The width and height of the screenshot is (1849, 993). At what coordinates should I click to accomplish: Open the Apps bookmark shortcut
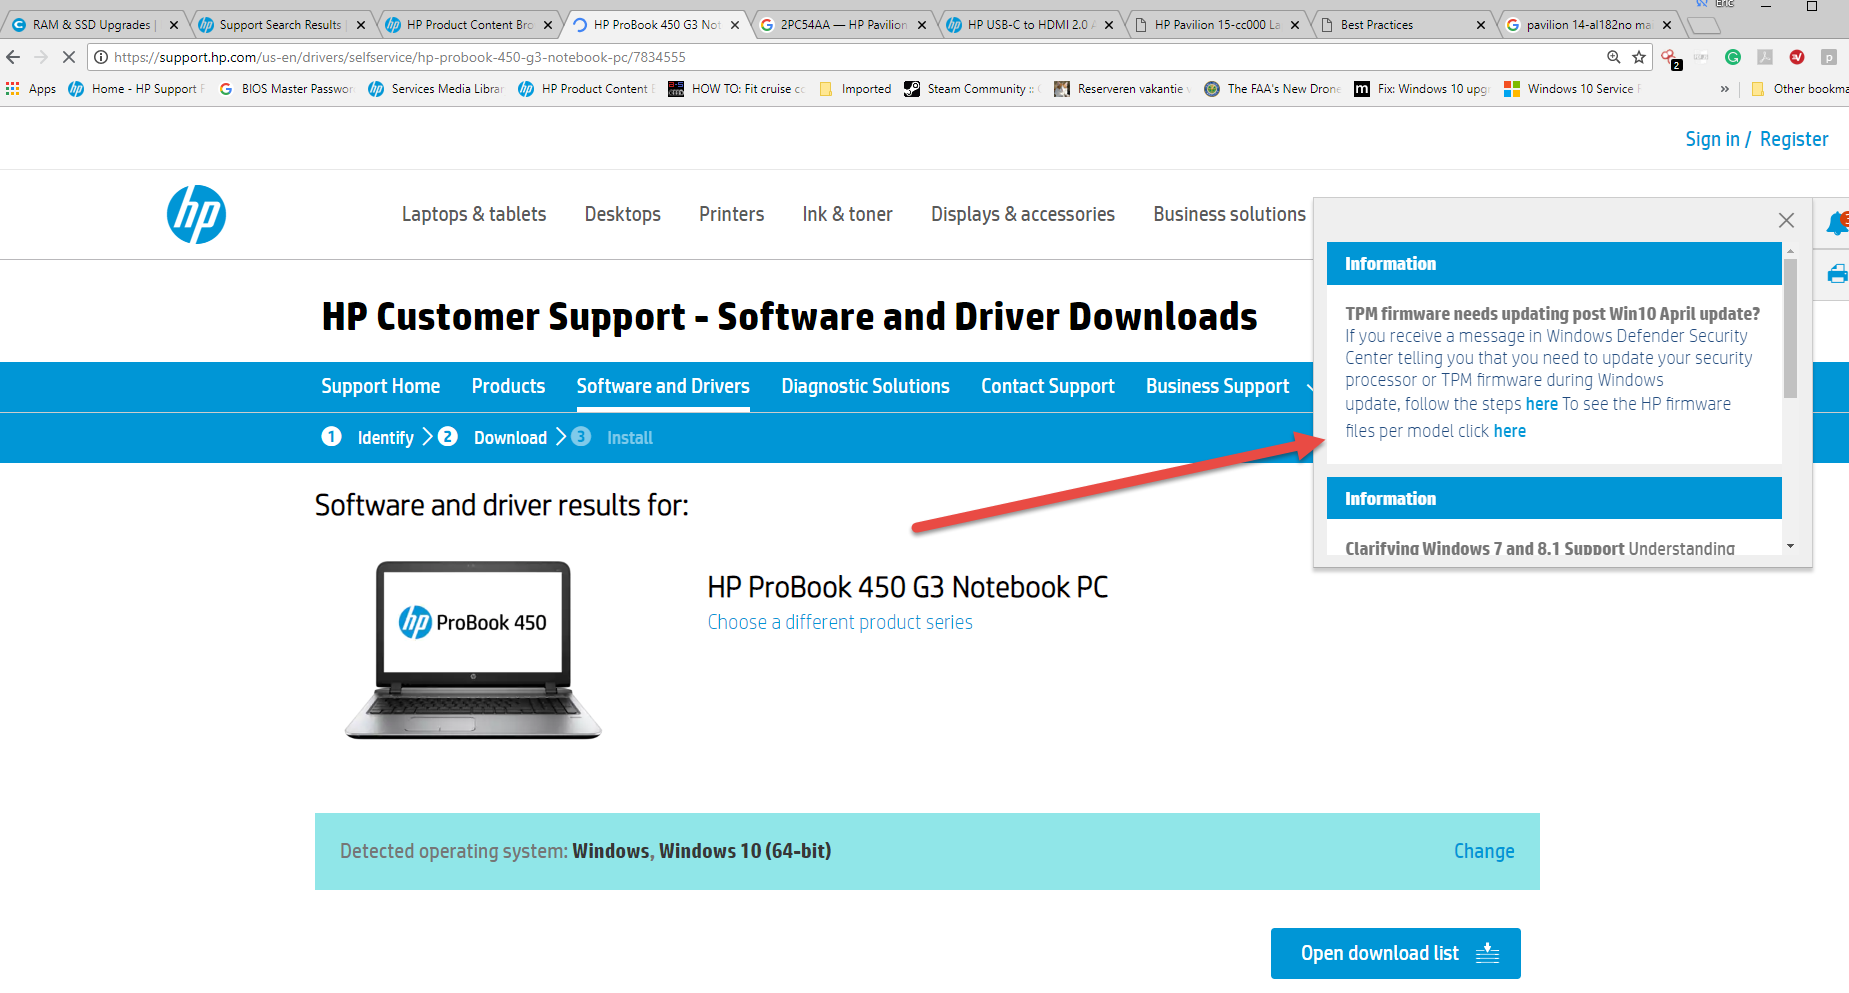point(31,89)
